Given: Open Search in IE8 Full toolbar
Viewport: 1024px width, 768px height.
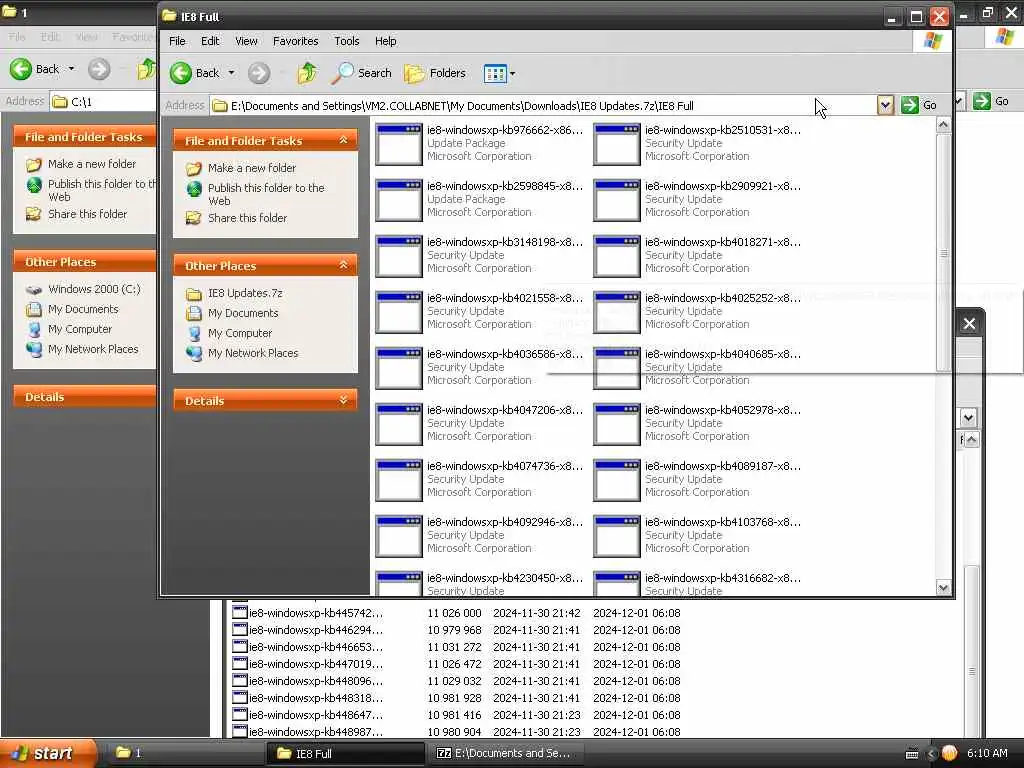Looking at the screenshot, I should 361,73.
